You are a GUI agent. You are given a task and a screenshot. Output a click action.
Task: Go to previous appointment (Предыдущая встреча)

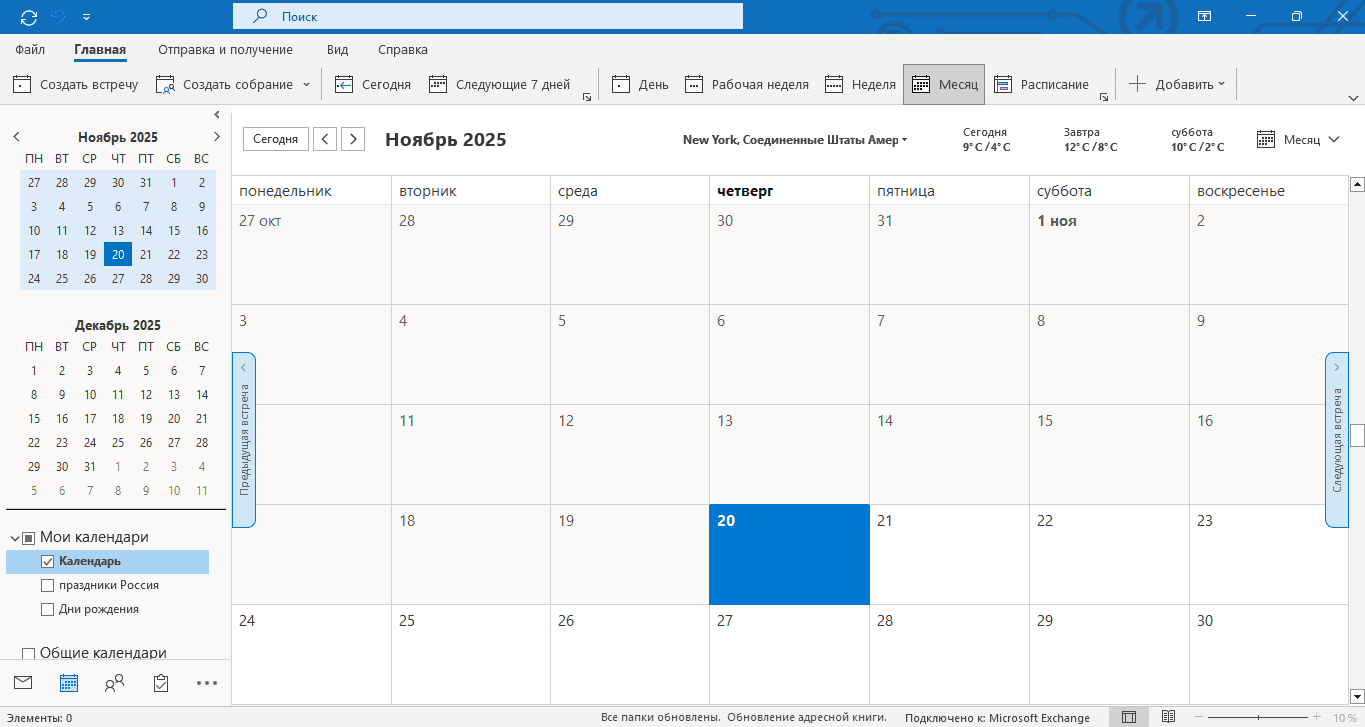pyautogui.click(x=244, y=440)
